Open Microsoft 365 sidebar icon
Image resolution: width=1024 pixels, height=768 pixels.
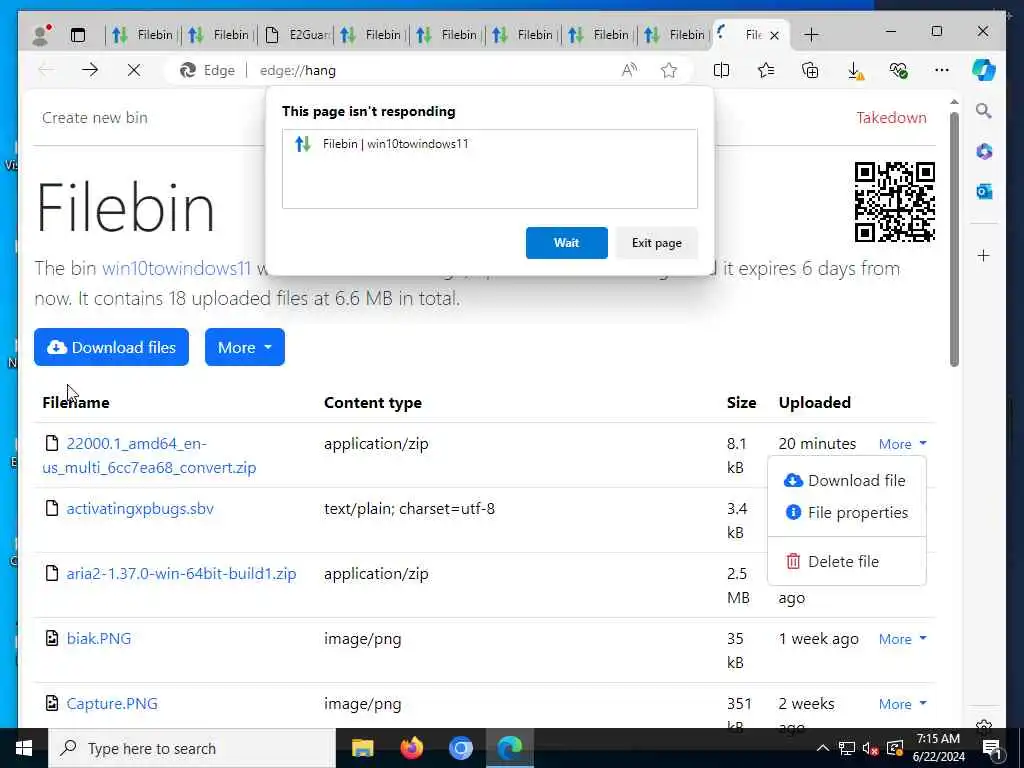point(984,152)
